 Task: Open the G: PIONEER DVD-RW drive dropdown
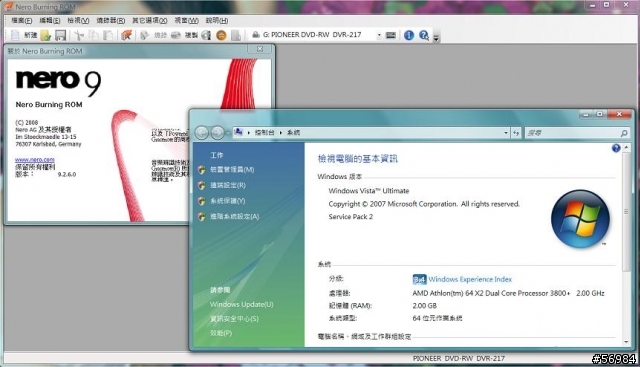click(x=379, y=35)
